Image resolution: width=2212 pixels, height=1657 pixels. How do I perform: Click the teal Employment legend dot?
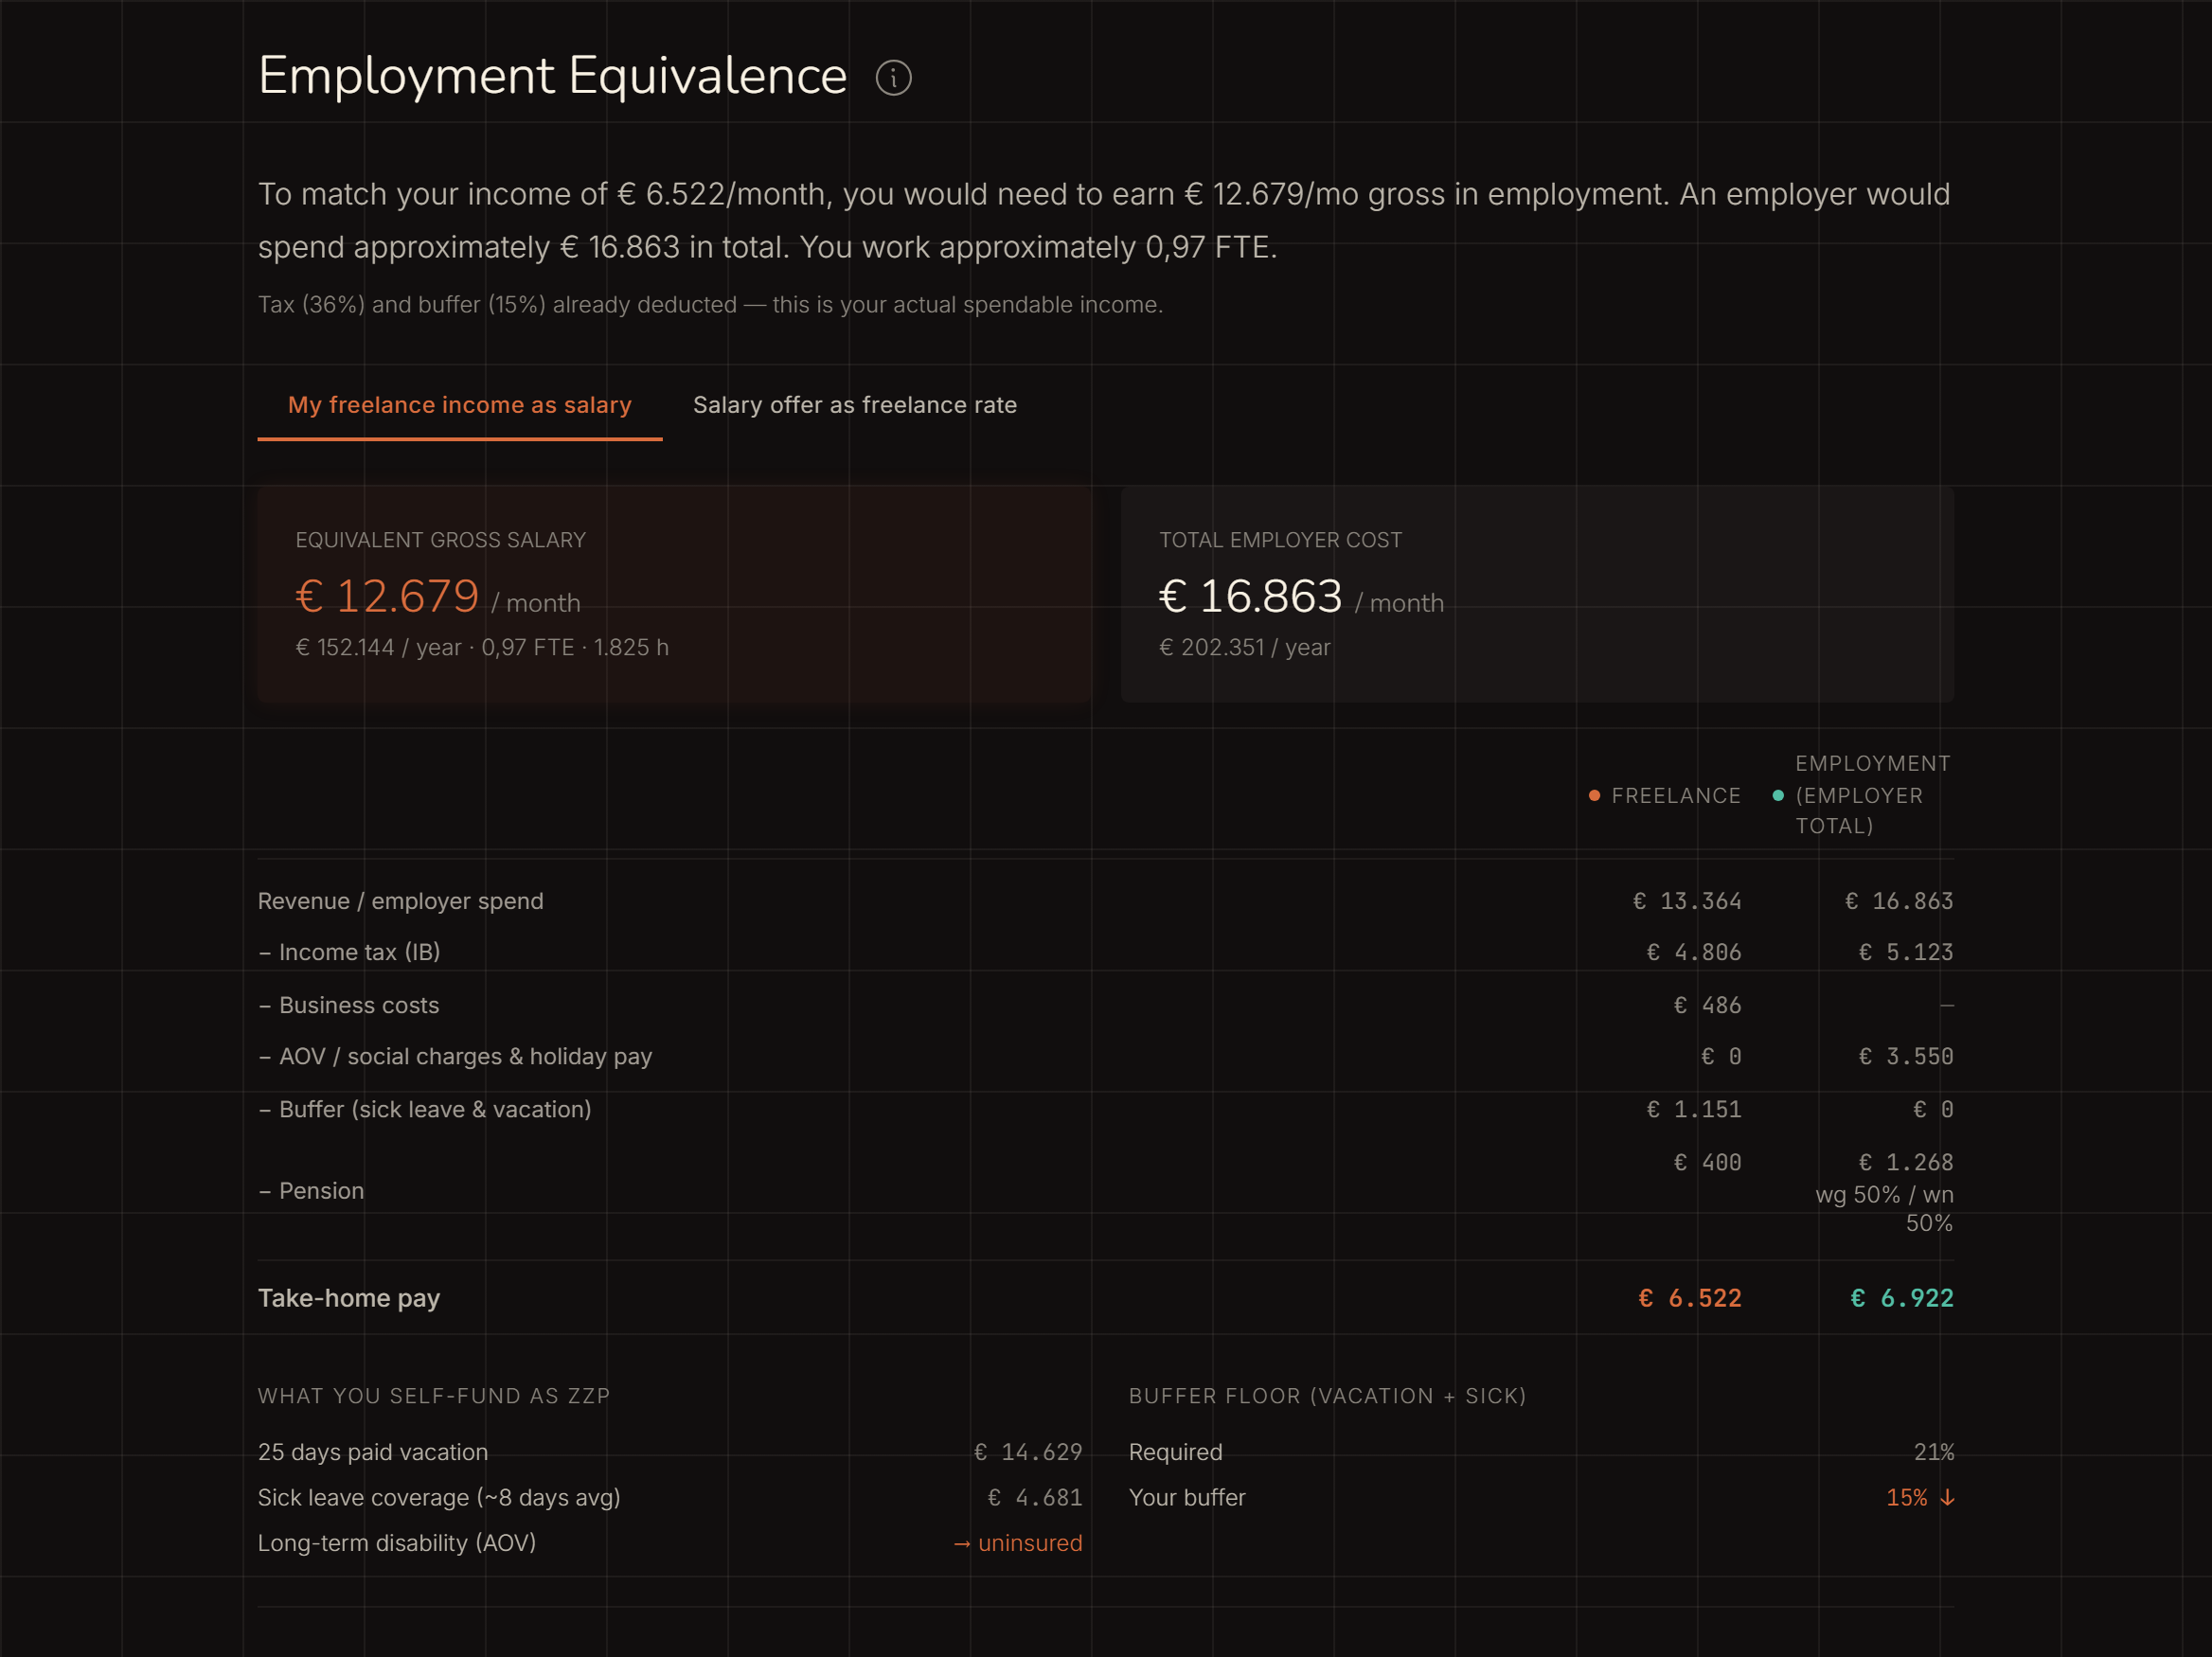coord(1778,796)
